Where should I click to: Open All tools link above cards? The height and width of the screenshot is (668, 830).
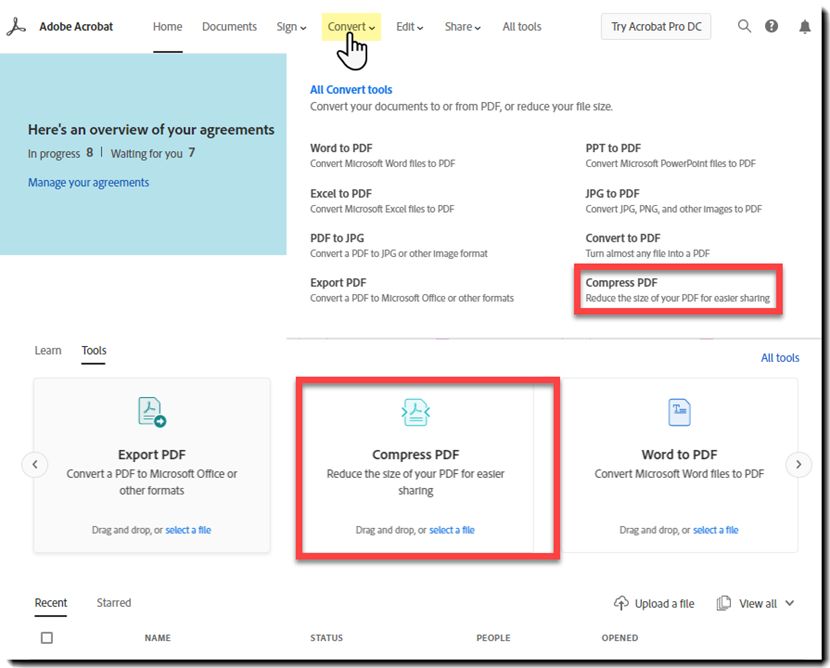coord(780,358)
